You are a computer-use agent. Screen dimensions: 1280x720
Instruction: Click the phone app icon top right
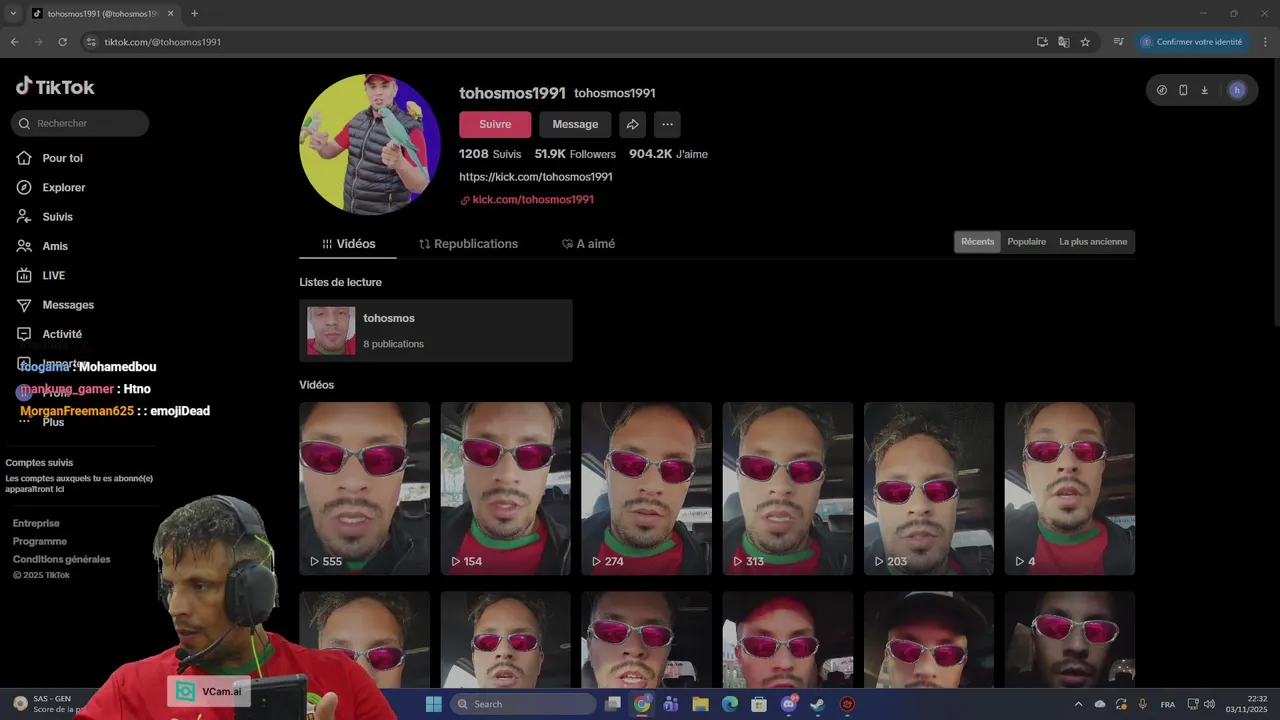pos(1183,90)
